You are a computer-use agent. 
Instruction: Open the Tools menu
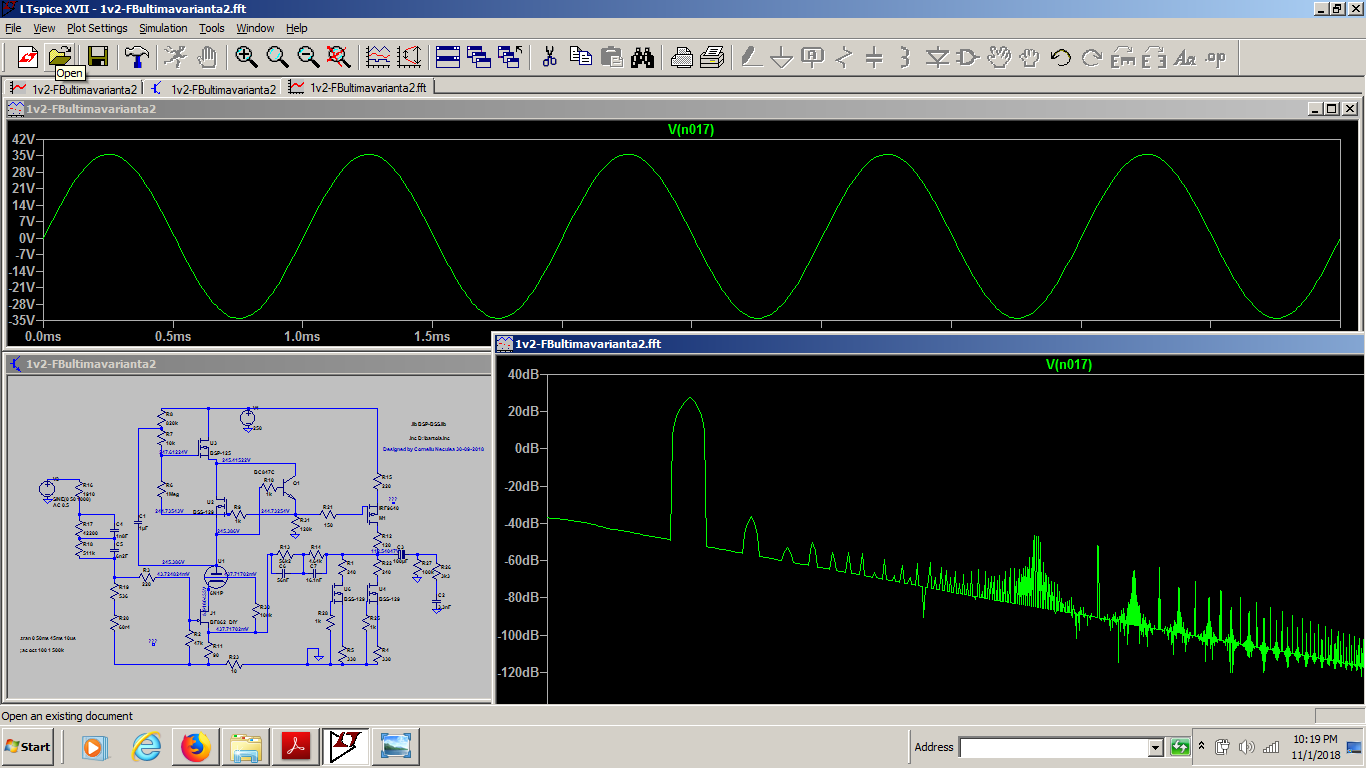[212, 28]
